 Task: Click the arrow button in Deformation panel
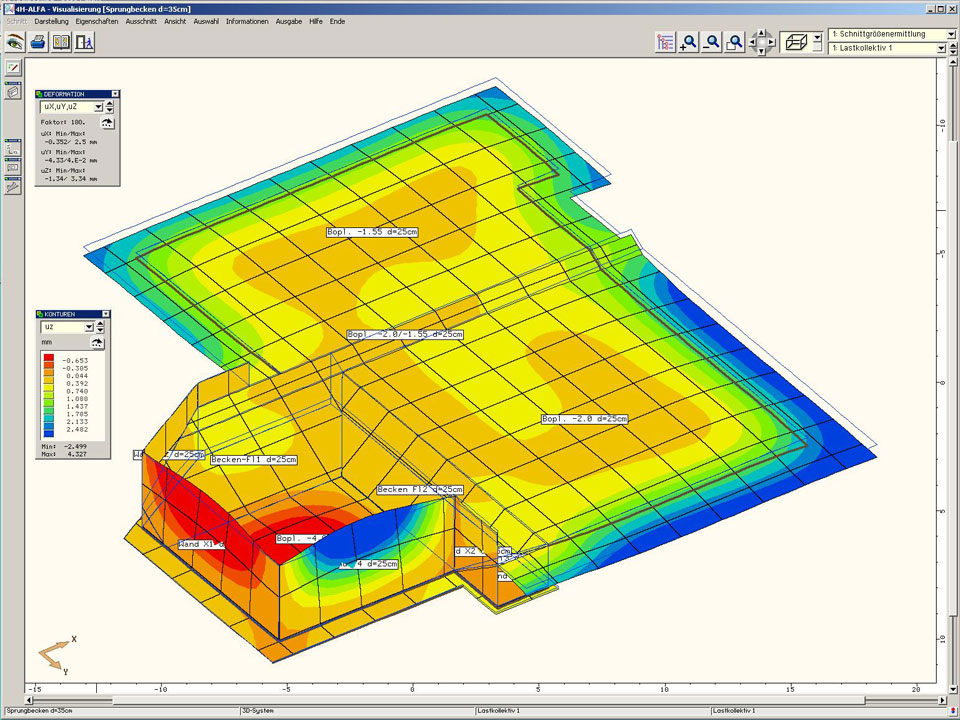pyautogui.click(x=108, y=122)
